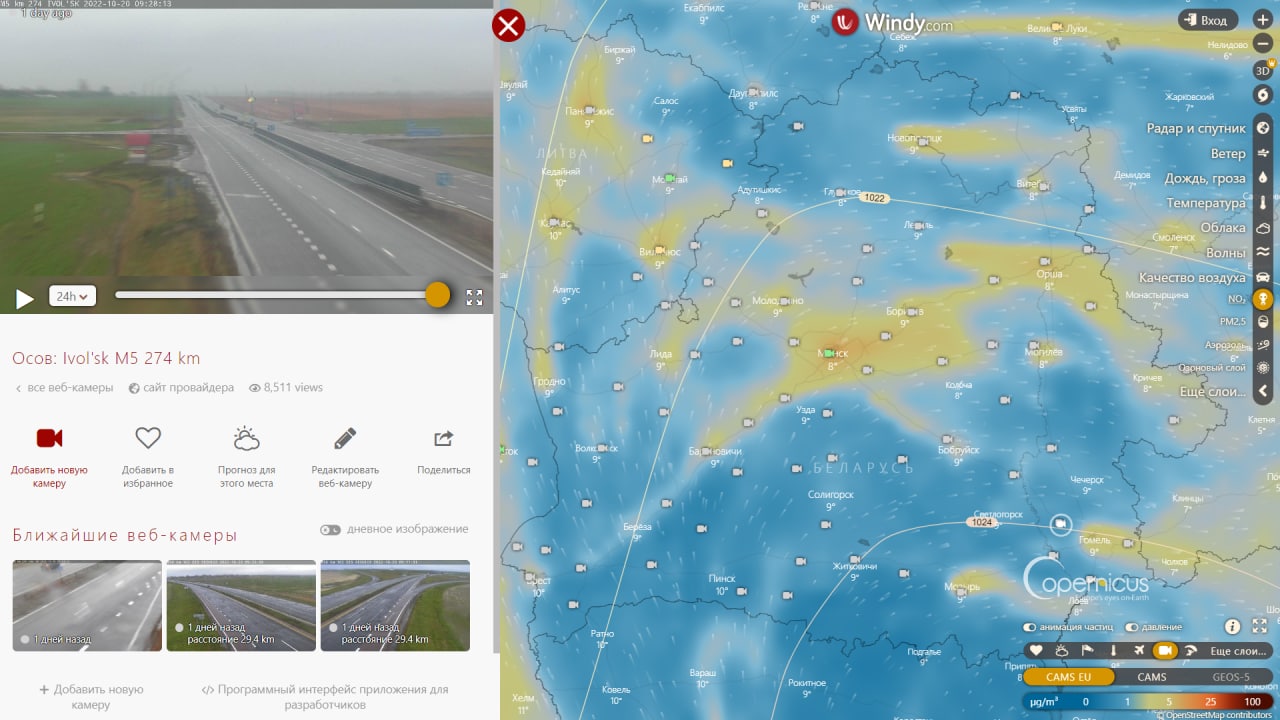The height and width of the screenshot is (720, 1280).
Task: Toggle particle animation switch
Action: click(1029, 627)
